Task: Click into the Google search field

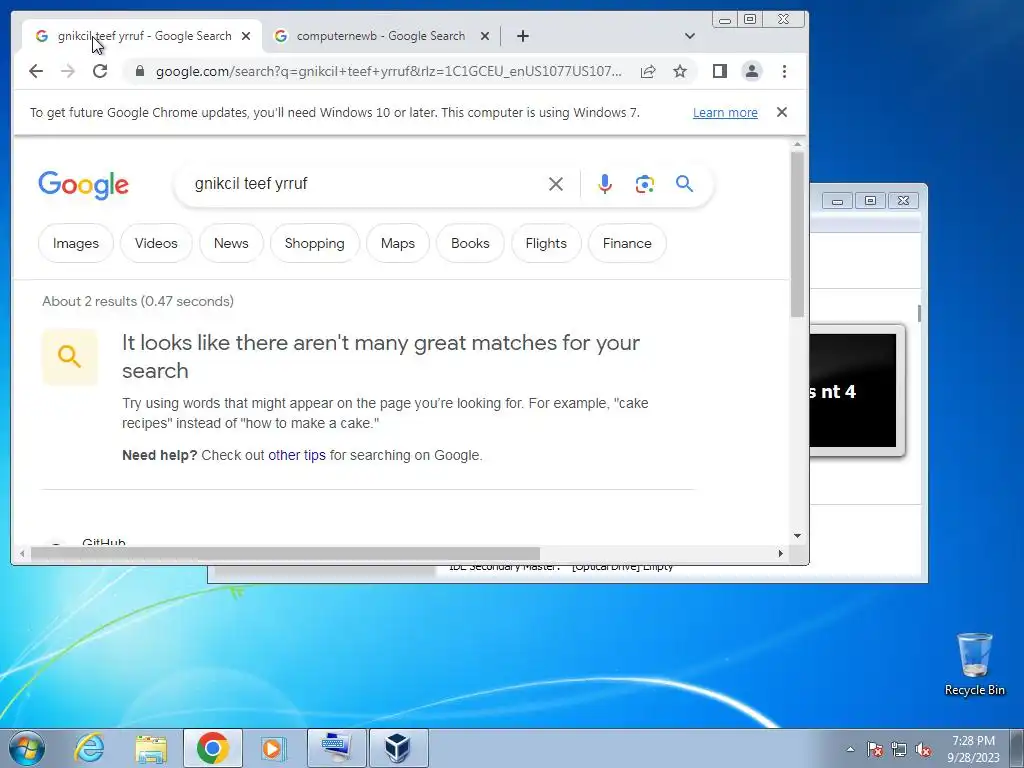Action: [366, 184]
